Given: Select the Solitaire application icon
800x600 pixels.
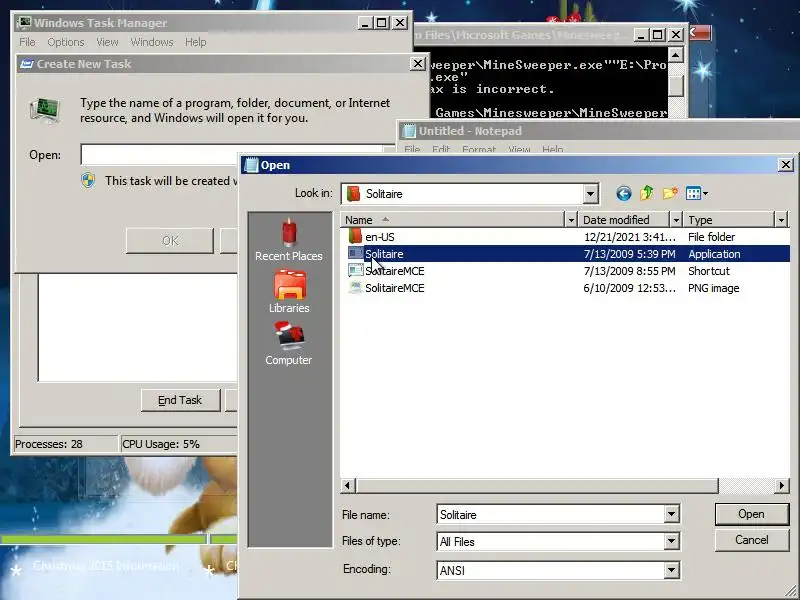Looking at the screenshot, I should pyautogui.click(x=355, y=254).
